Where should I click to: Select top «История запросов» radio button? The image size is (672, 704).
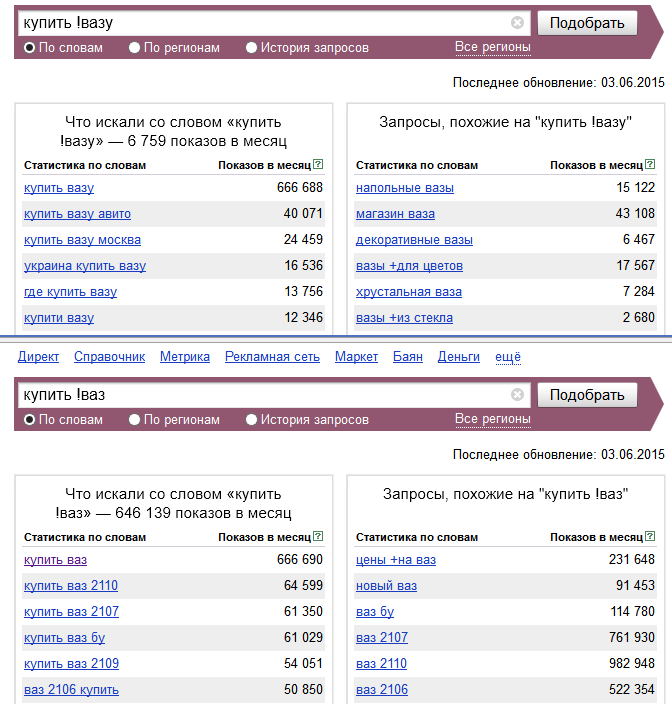(x=251, y=48)
